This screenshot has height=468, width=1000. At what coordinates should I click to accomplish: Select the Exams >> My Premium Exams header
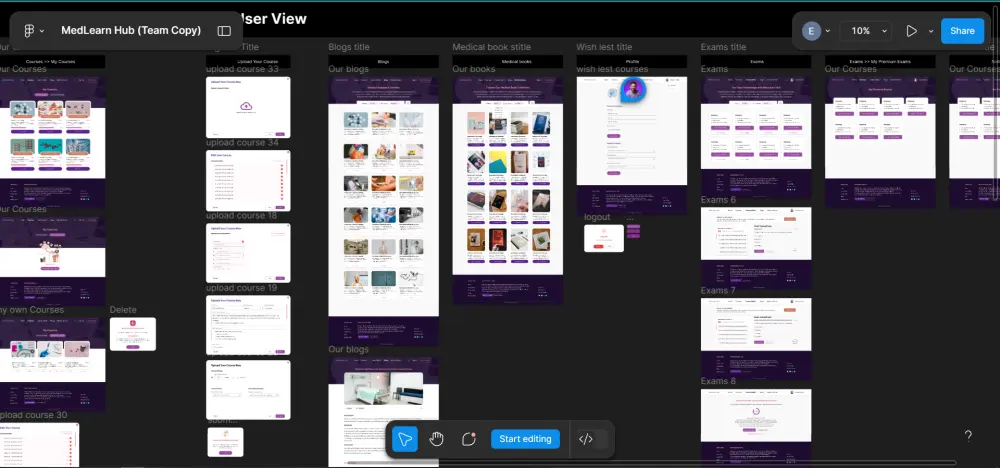click(x=880, y=62)
